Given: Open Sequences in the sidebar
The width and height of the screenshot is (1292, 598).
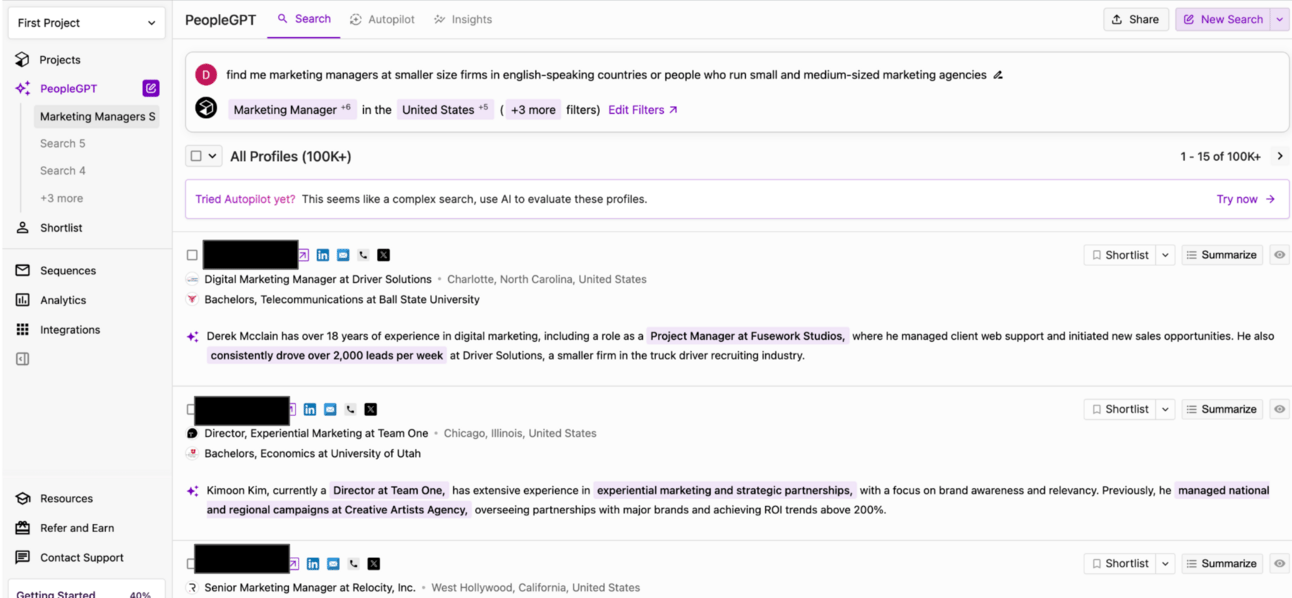Looking at the screenshot, I should (x=67, y=271).
